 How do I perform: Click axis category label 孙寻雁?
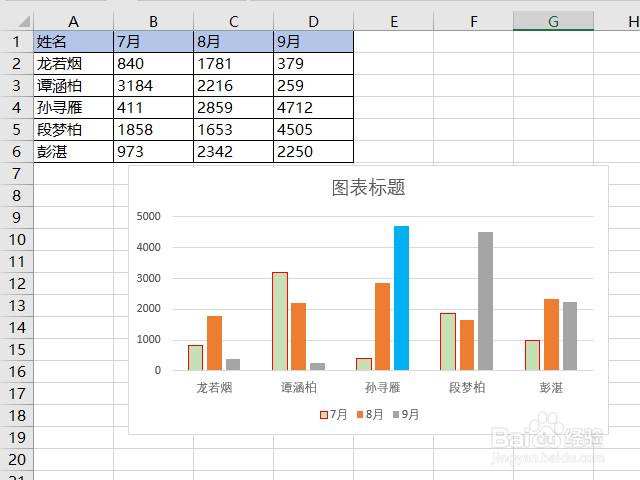[x=382, y=387]
